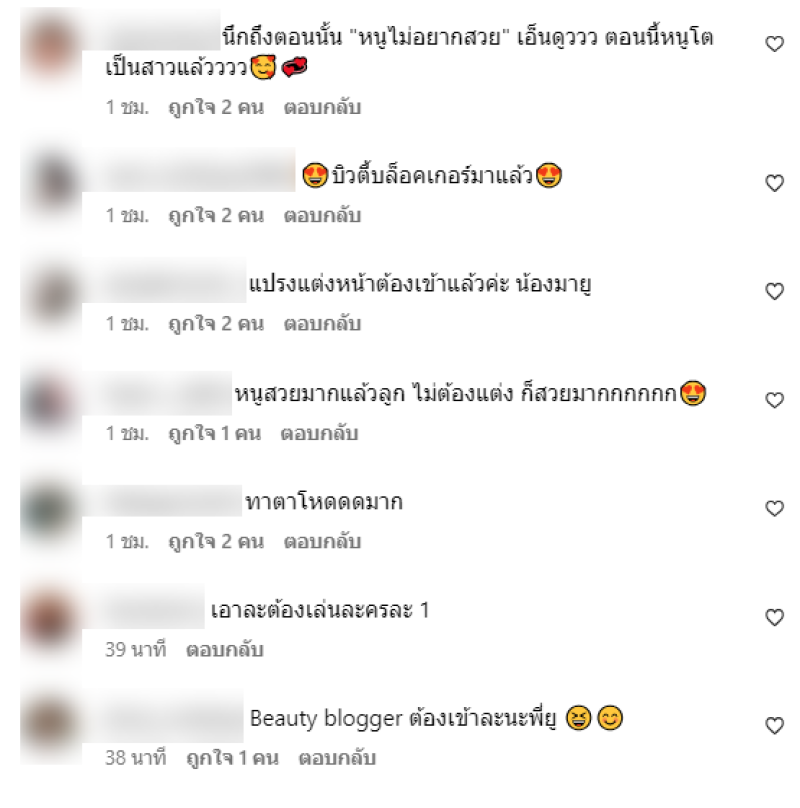Tap the heart beside เอาละต้องเล่นละครละ 1
800x808 pixels.
click(x=774, y=617)
